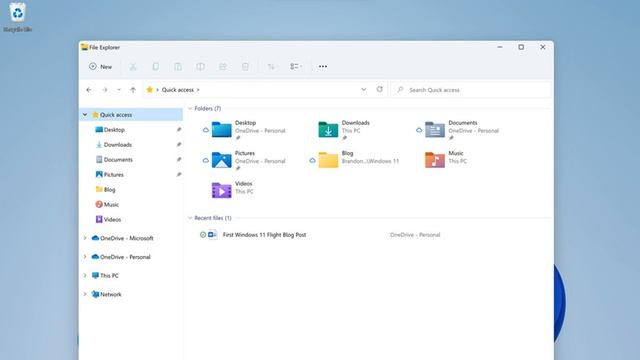
Task: Click the Paste toolbar icon
Action: 178,67
